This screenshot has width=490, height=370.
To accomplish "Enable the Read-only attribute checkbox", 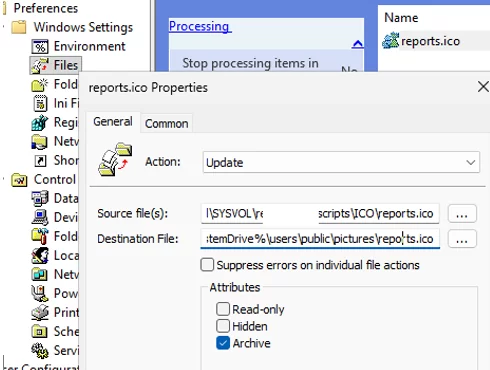I will coord(223,309).
